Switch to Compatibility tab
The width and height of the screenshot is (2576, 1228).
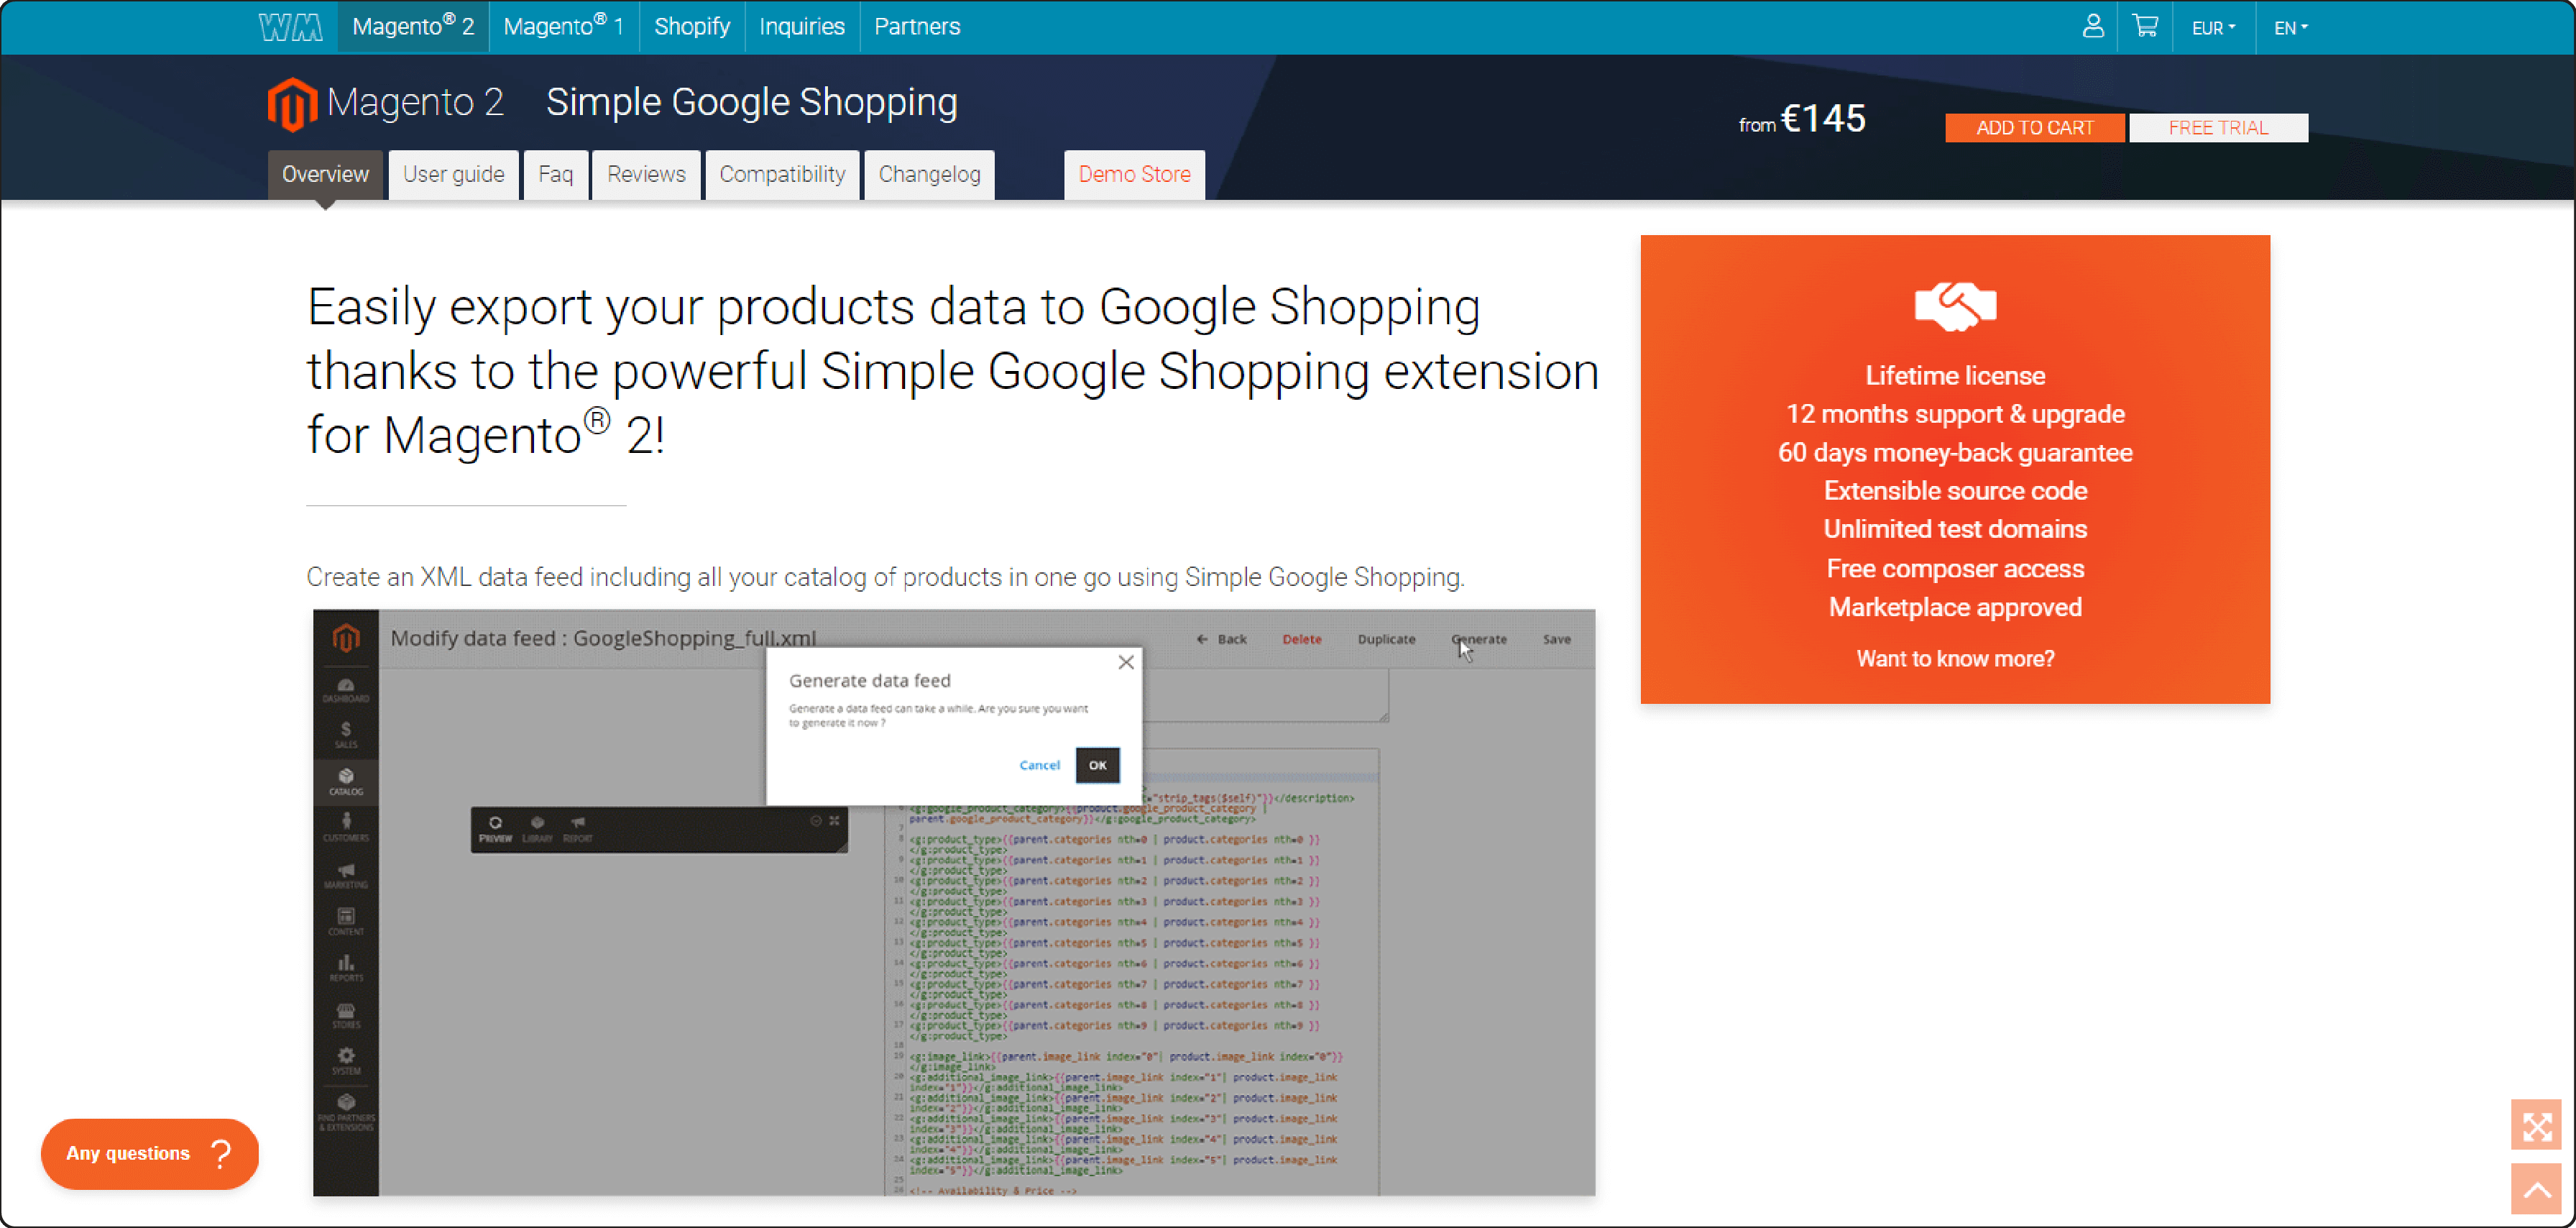click(782, 175)
